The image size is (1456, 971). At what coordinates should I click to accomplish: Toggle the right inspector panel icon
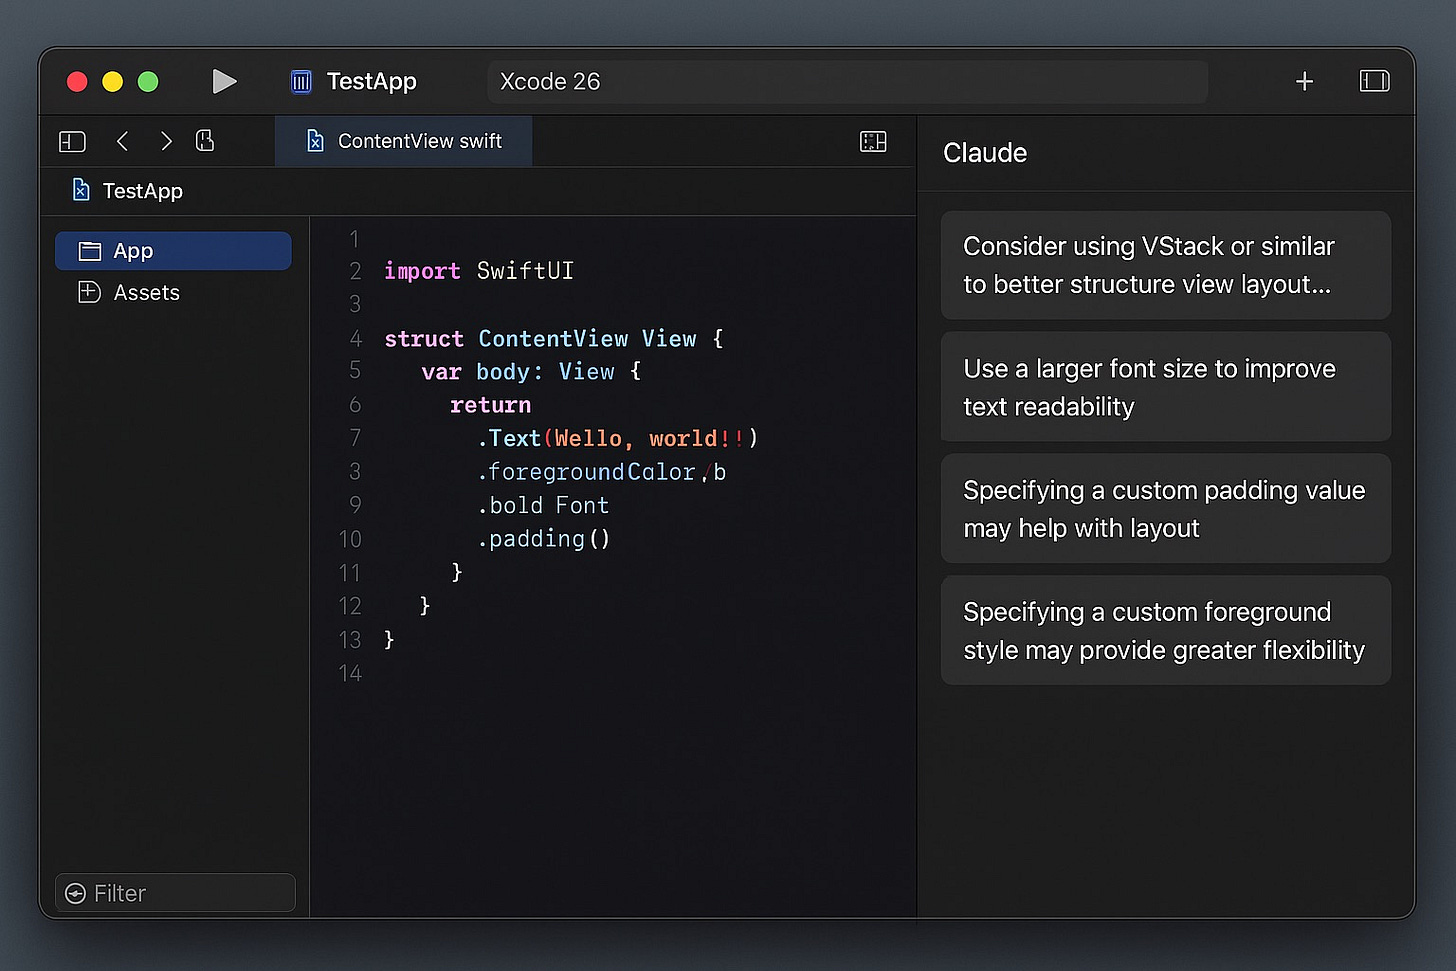point(1375,81)
